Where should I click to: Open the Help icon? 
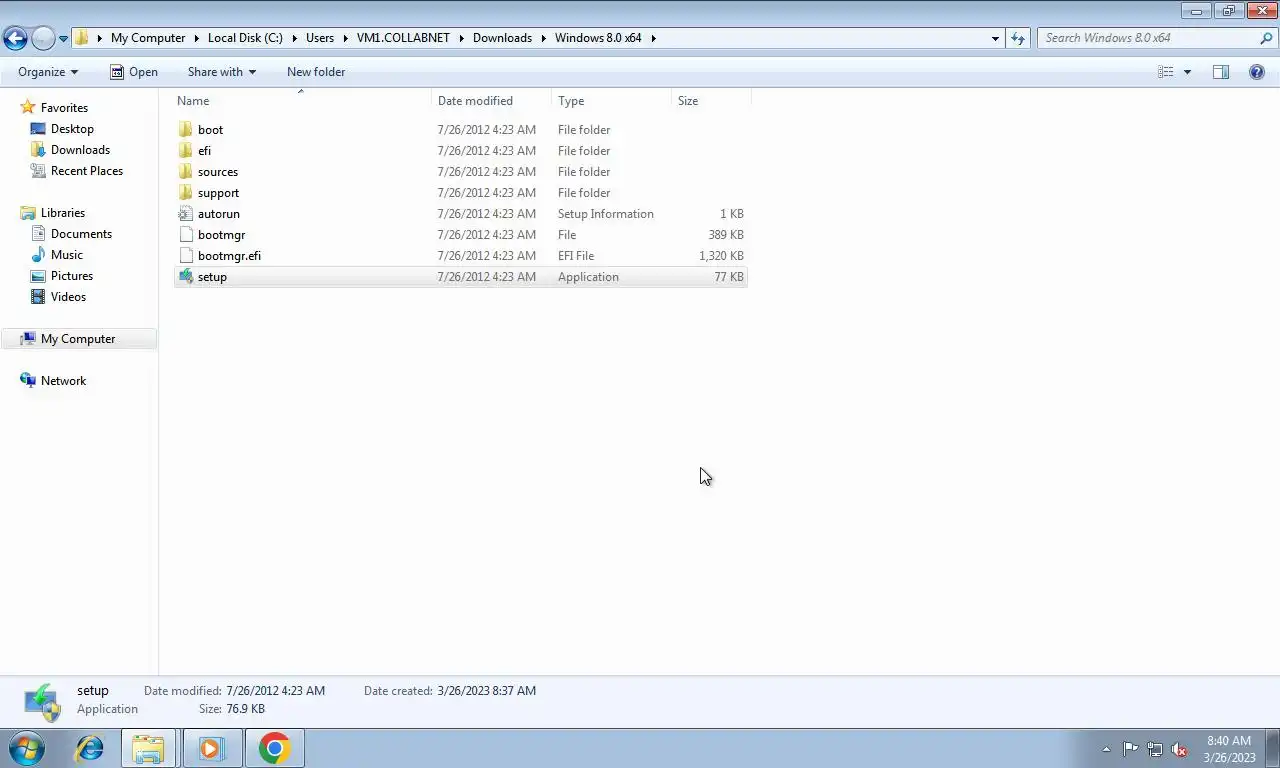1257,72
